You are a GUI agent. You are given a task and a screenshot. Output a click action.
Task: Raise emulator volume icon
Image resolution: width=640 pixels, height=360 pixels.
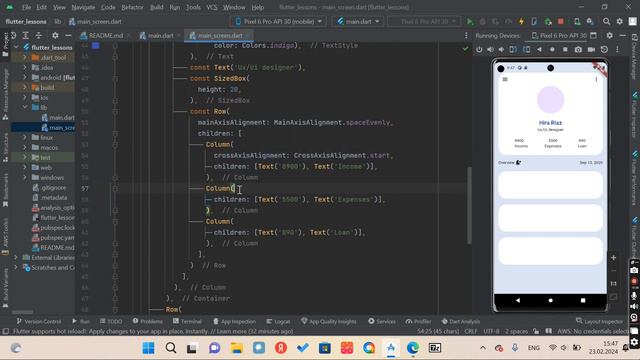click(490, 49)
